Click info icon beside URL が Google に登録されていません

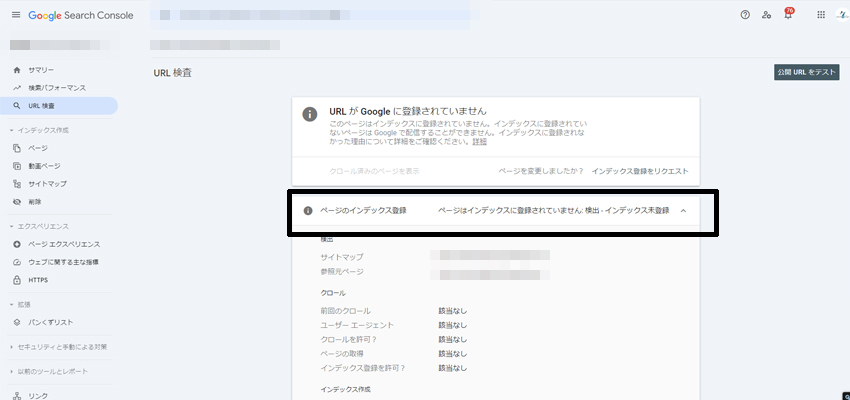(310, 114)
